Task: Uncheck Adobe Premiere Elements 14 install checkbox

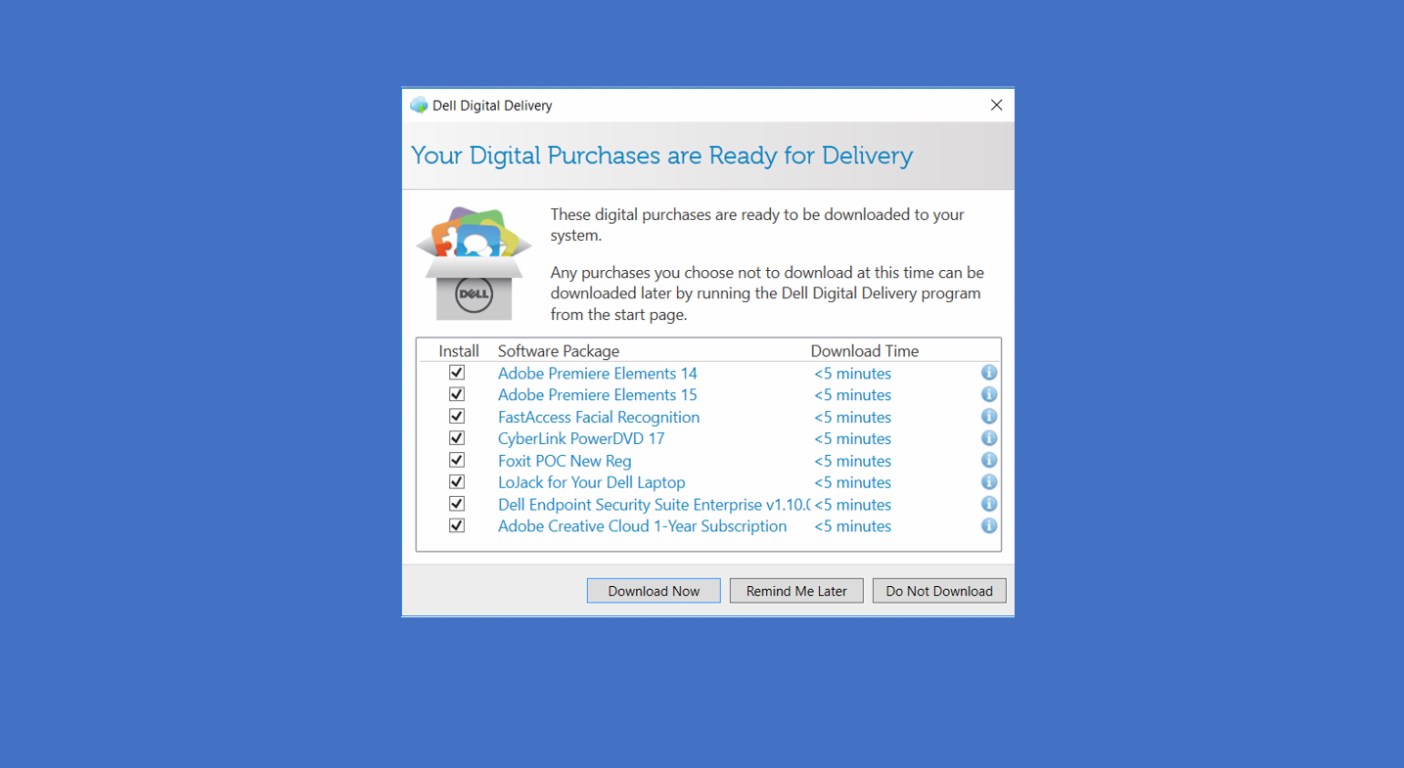Action: [x=457, y=372]
